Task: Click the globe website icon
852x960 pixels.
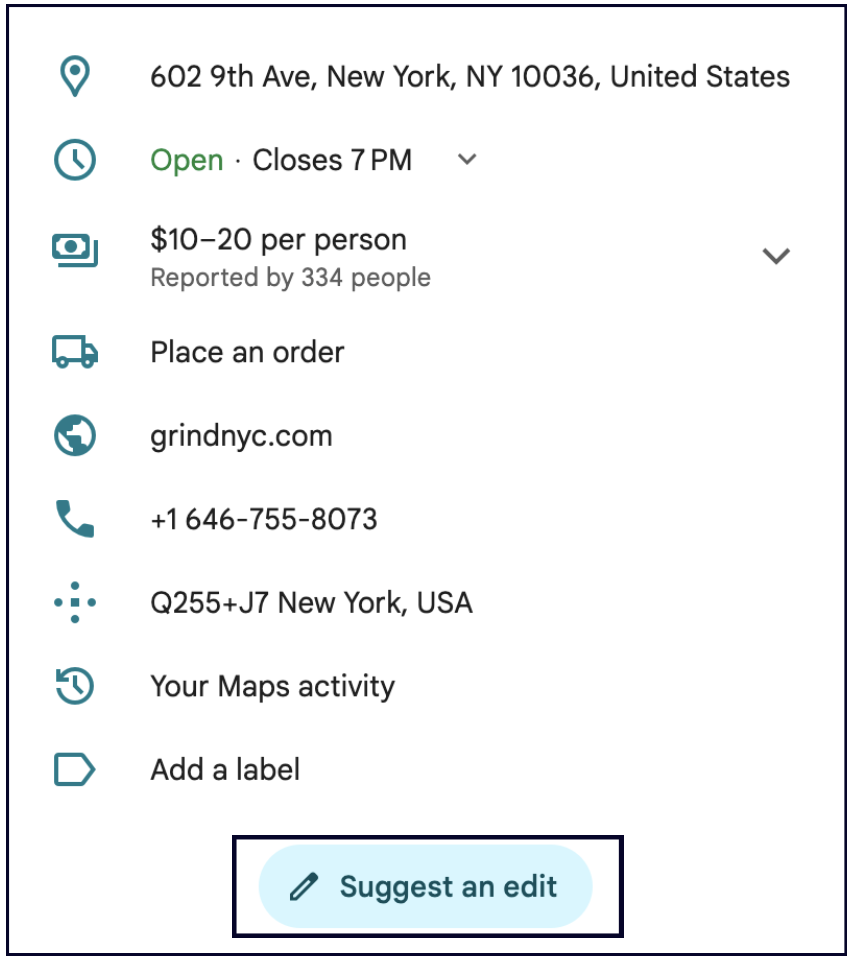Action: pyautogui.click(x=75, y=436)
